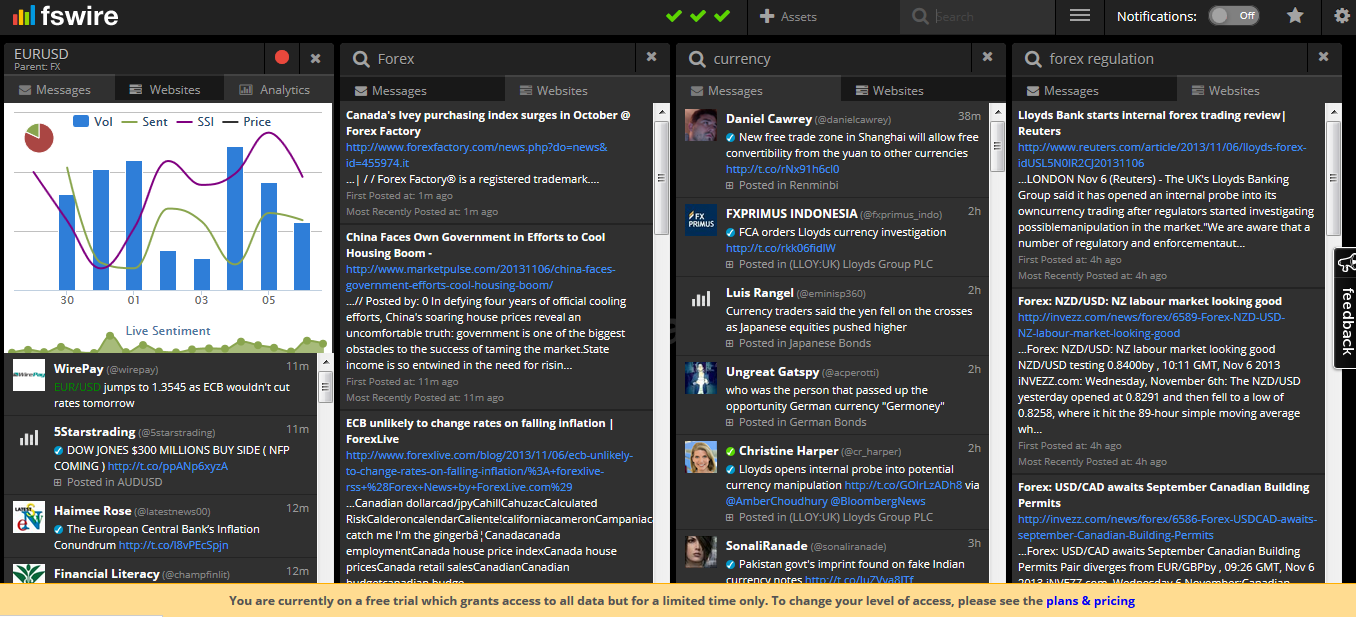Viewport: 1356px width, 617px height.
Task: Open the hamburger menu icon in top bar
Action: click(1080, 16)
